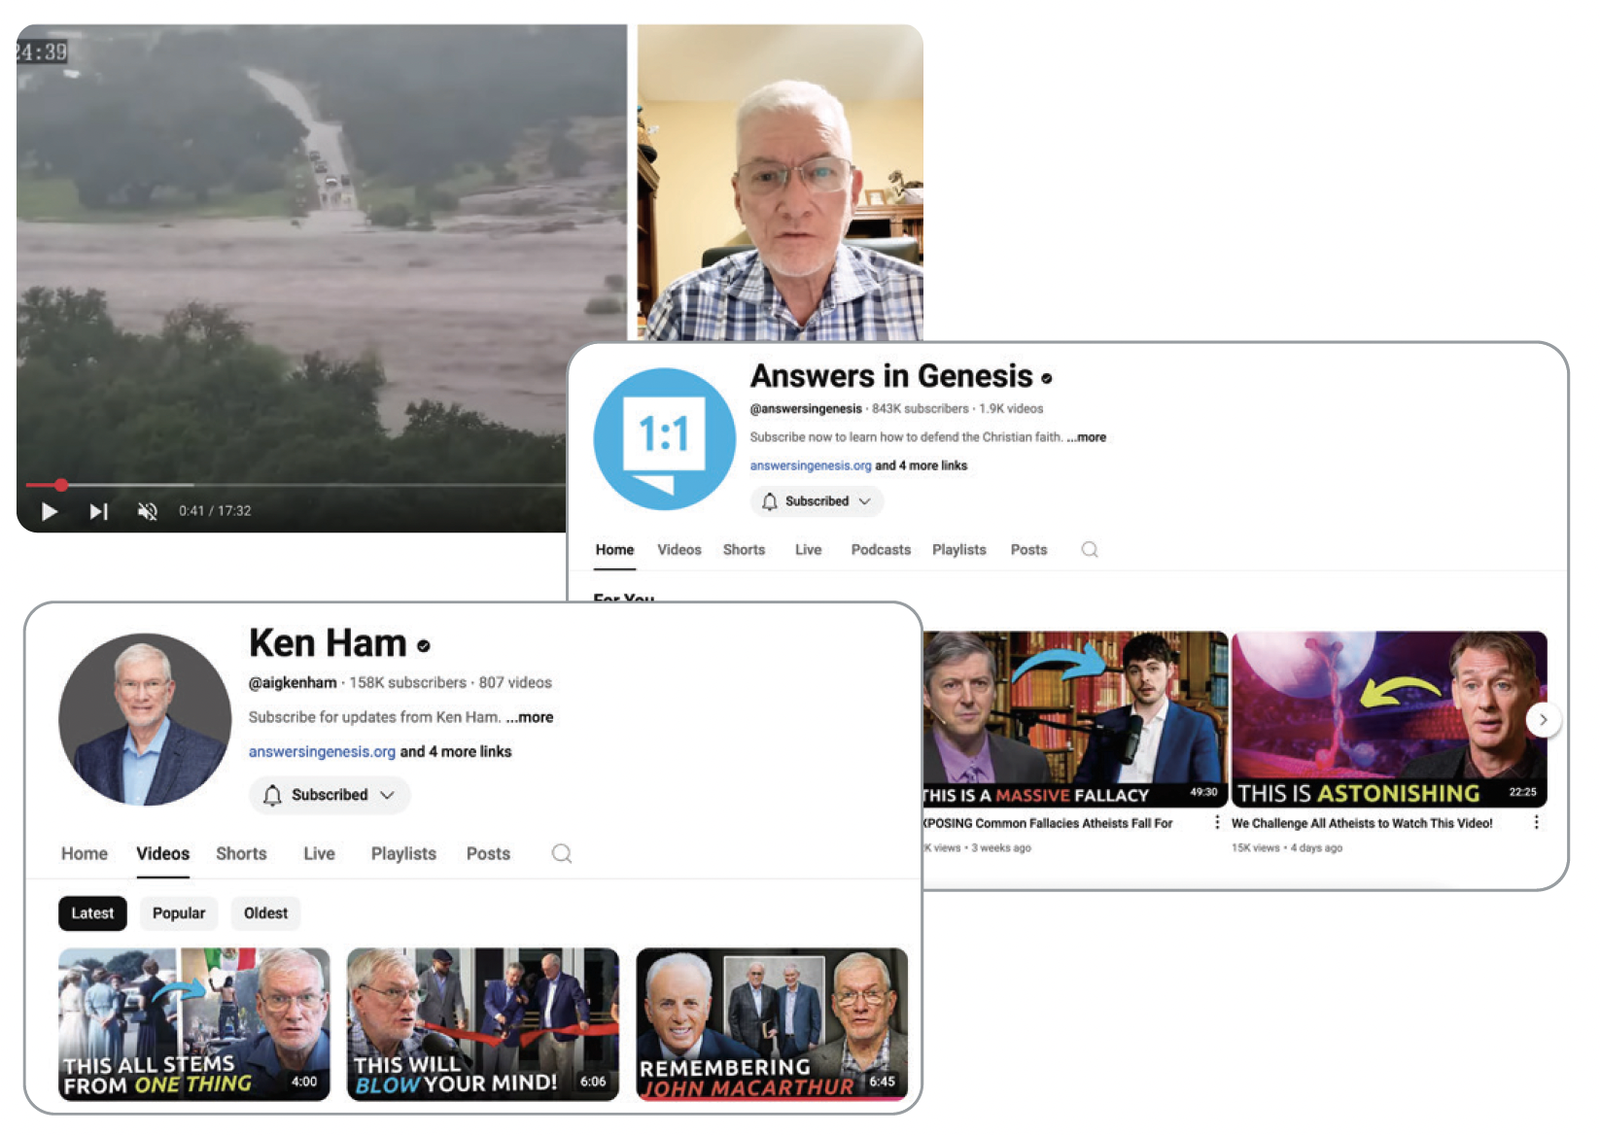
Task: Open the Podcasts tab on Answers in Genesis
Action: click(x=880, y=550)
